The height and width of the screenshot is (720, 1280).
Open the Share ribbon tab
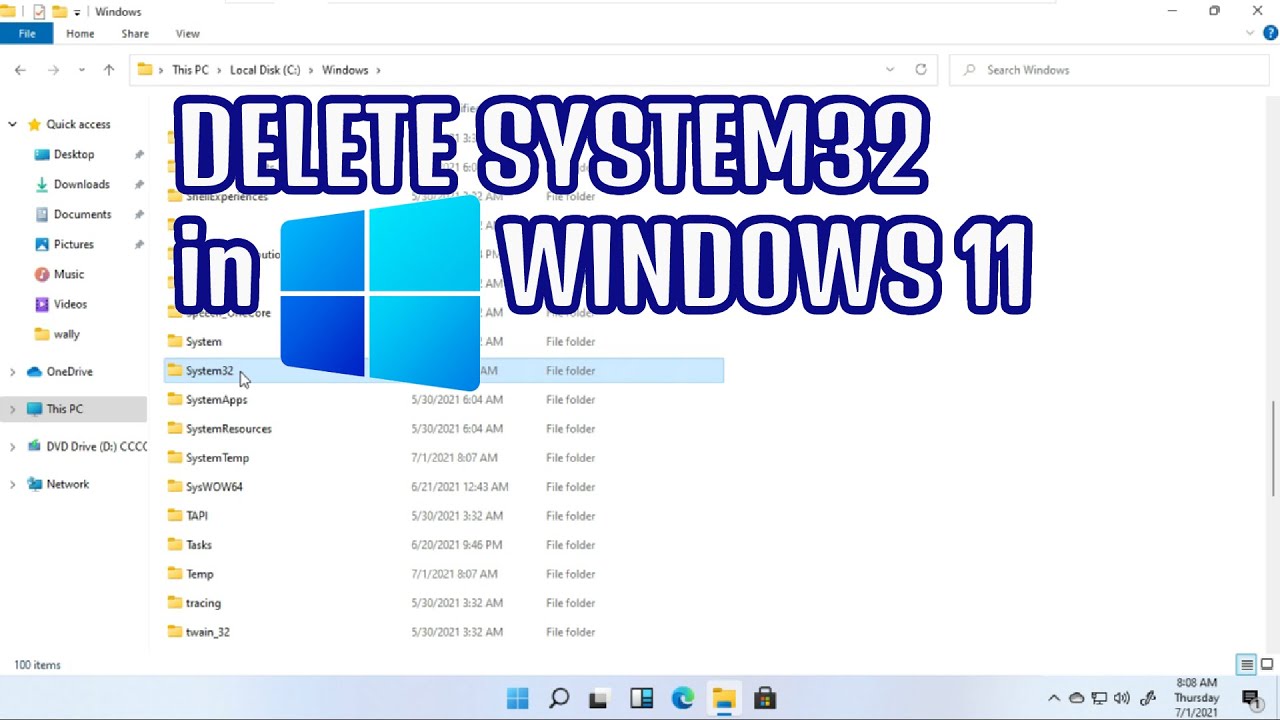(135, 33)
